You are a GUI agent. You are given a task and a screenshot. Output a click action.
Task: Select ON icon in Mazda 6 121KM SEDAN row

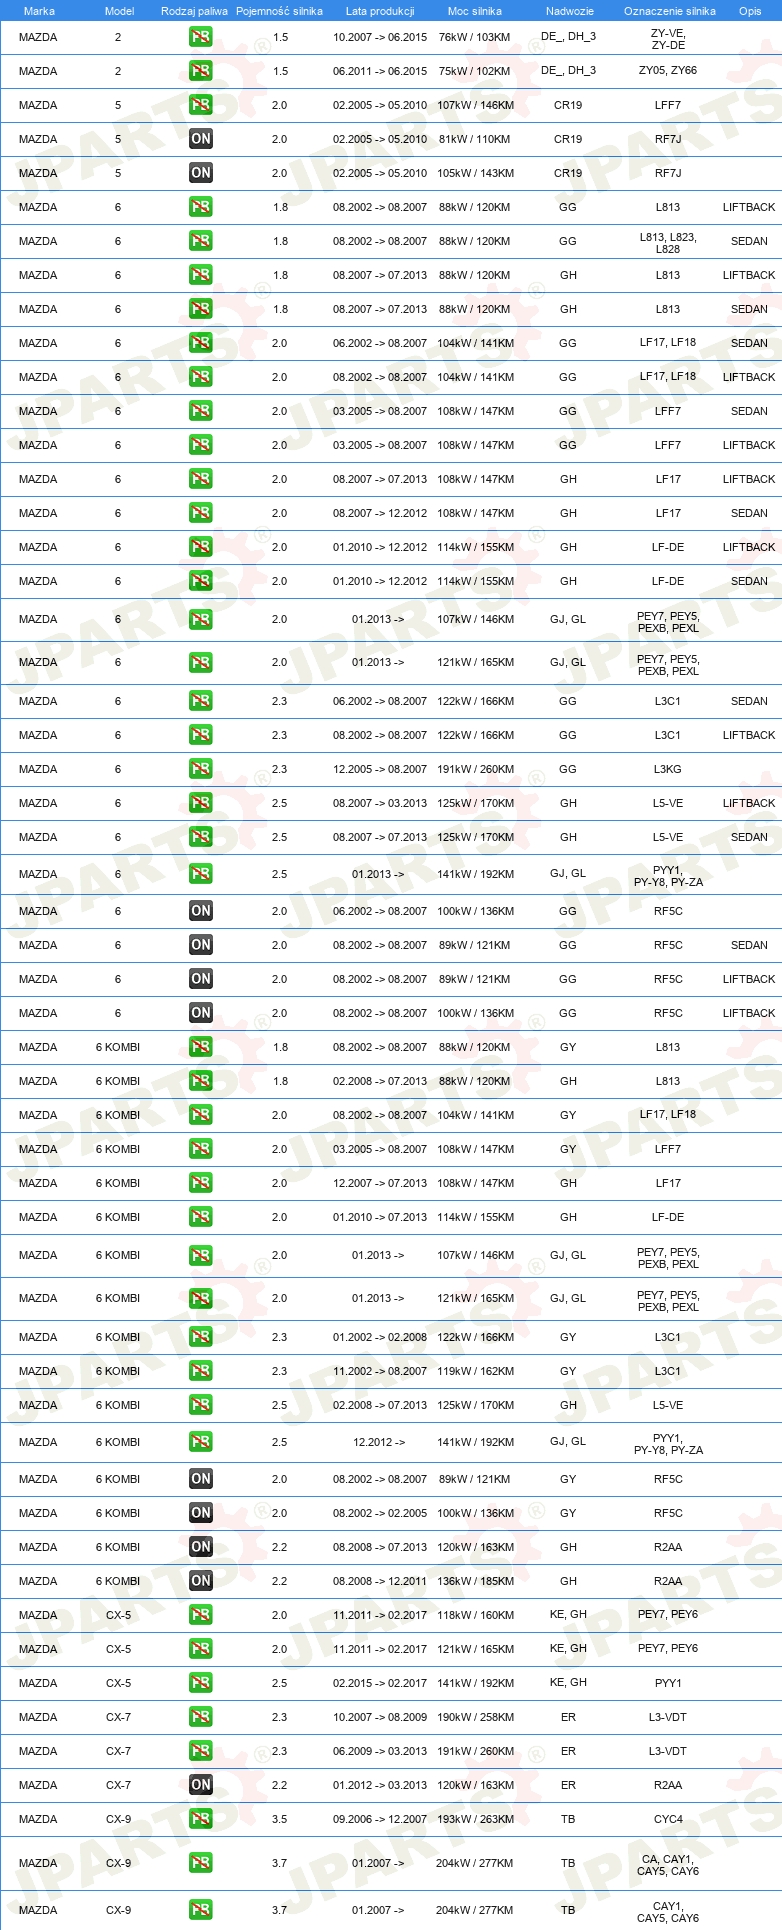point(201,945)
